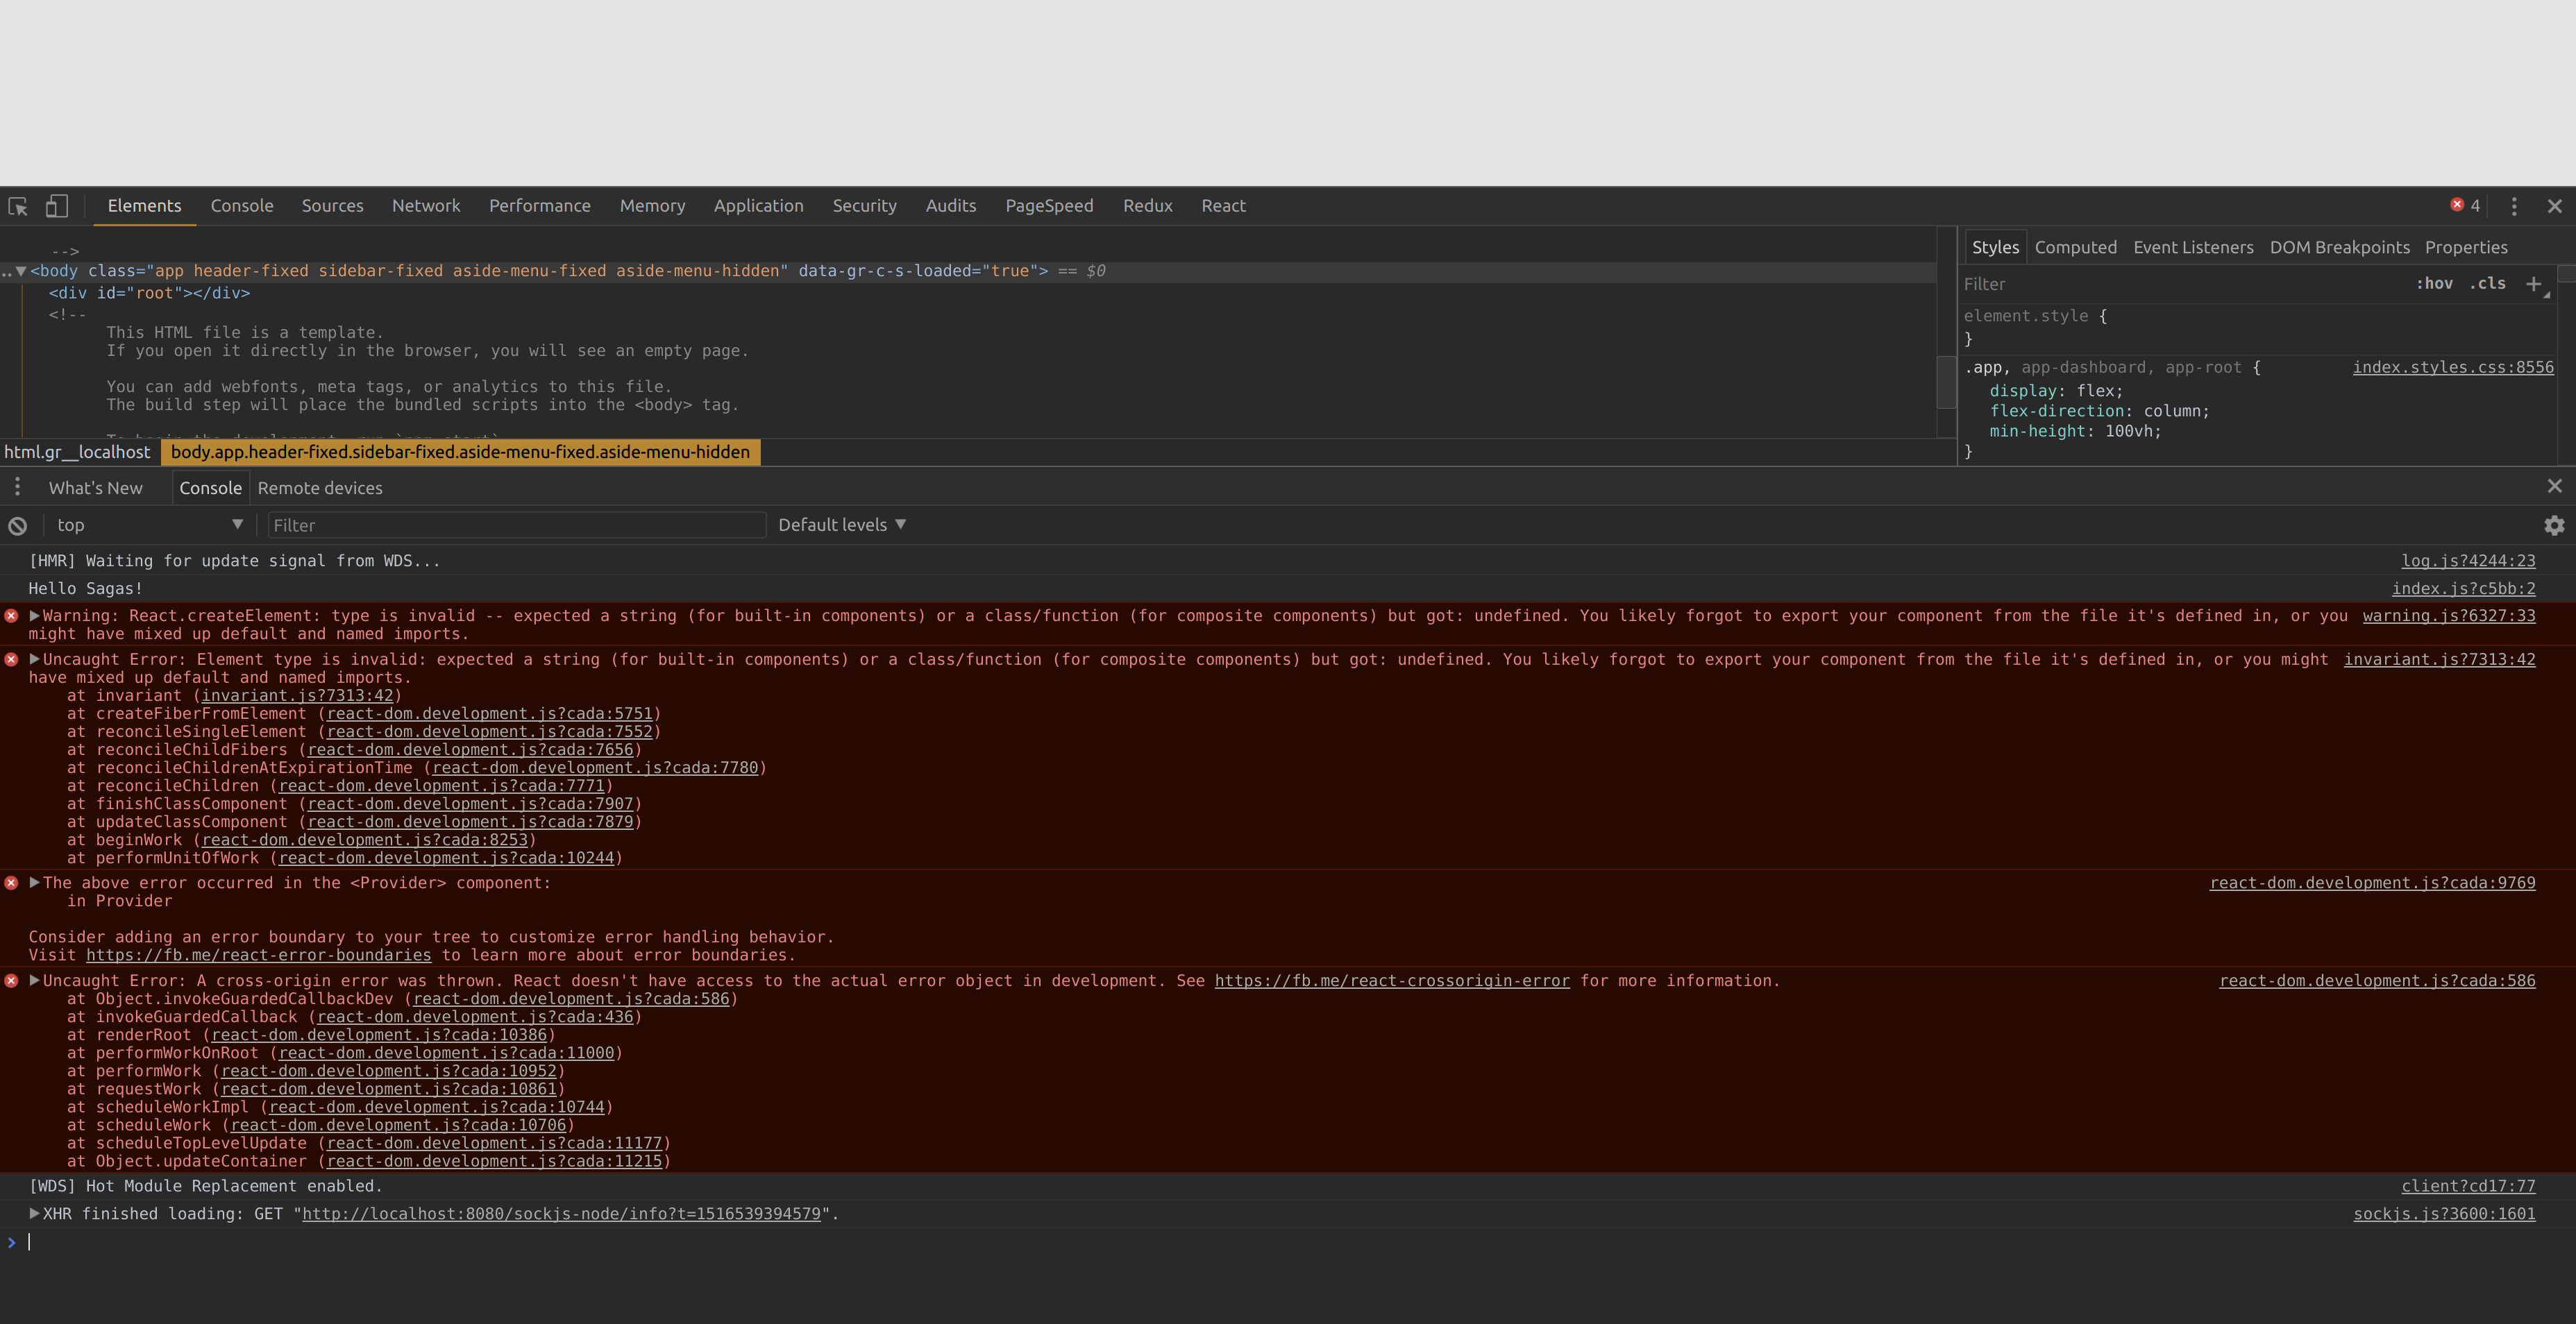2576x1324 pixels.
Task: Select the inspect element cursor tool
Action: (x=17, y=206)
